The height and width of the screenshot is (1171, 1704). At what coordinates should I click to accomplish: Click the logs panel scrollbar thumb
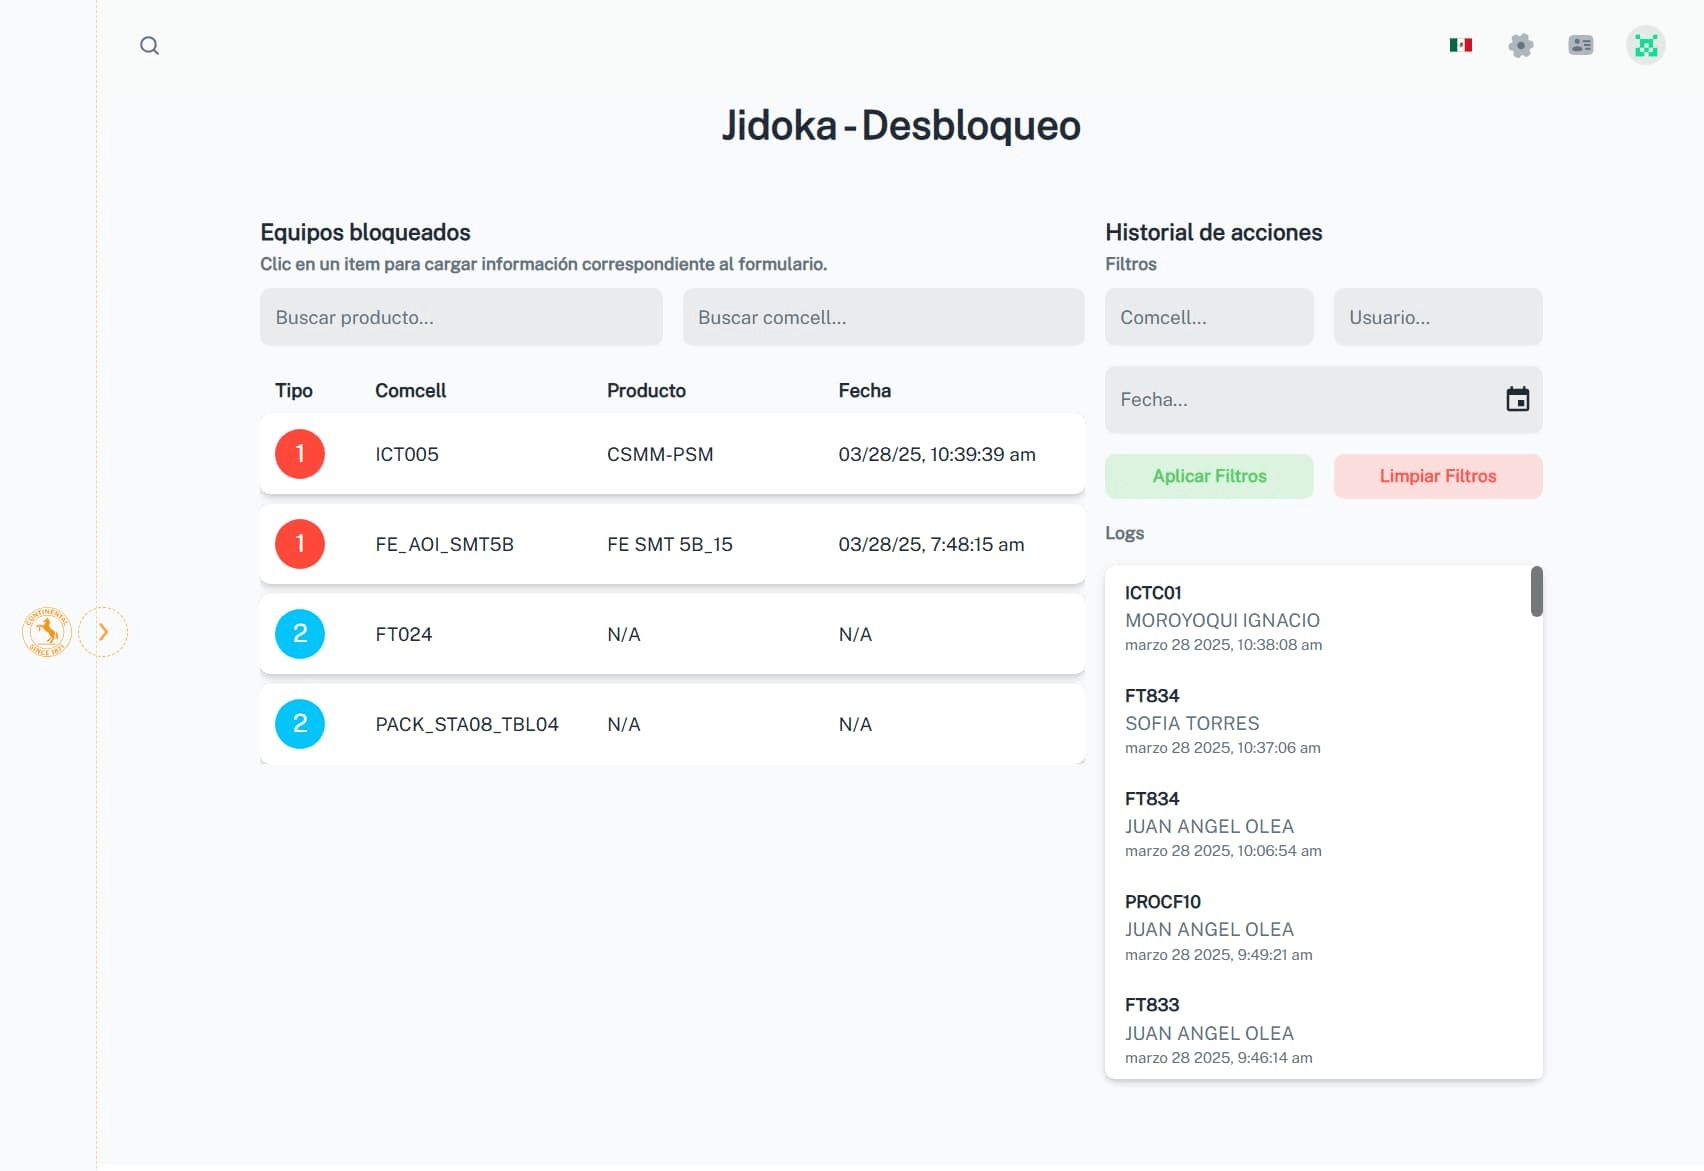click(1536, 592)
